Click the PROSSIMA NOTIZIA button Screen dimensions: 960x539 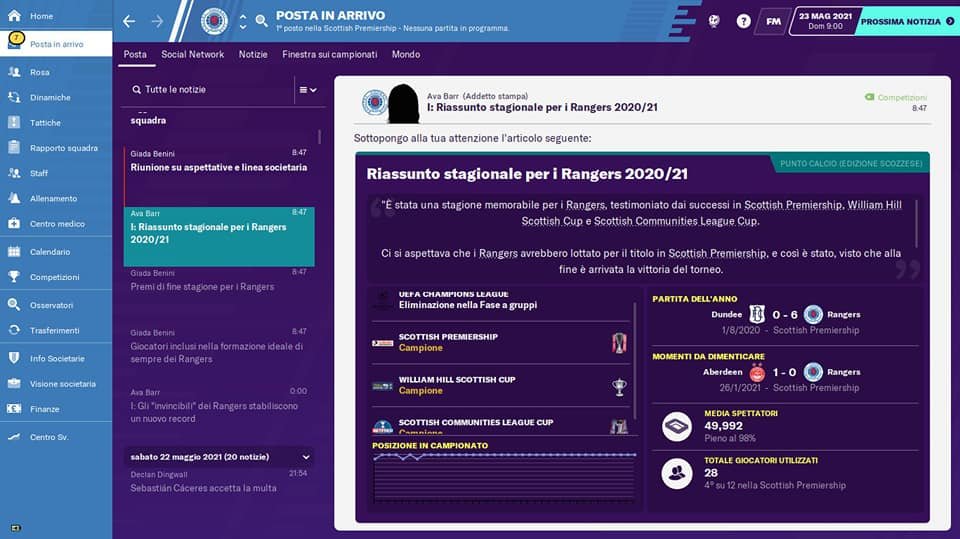coord(907,21)
